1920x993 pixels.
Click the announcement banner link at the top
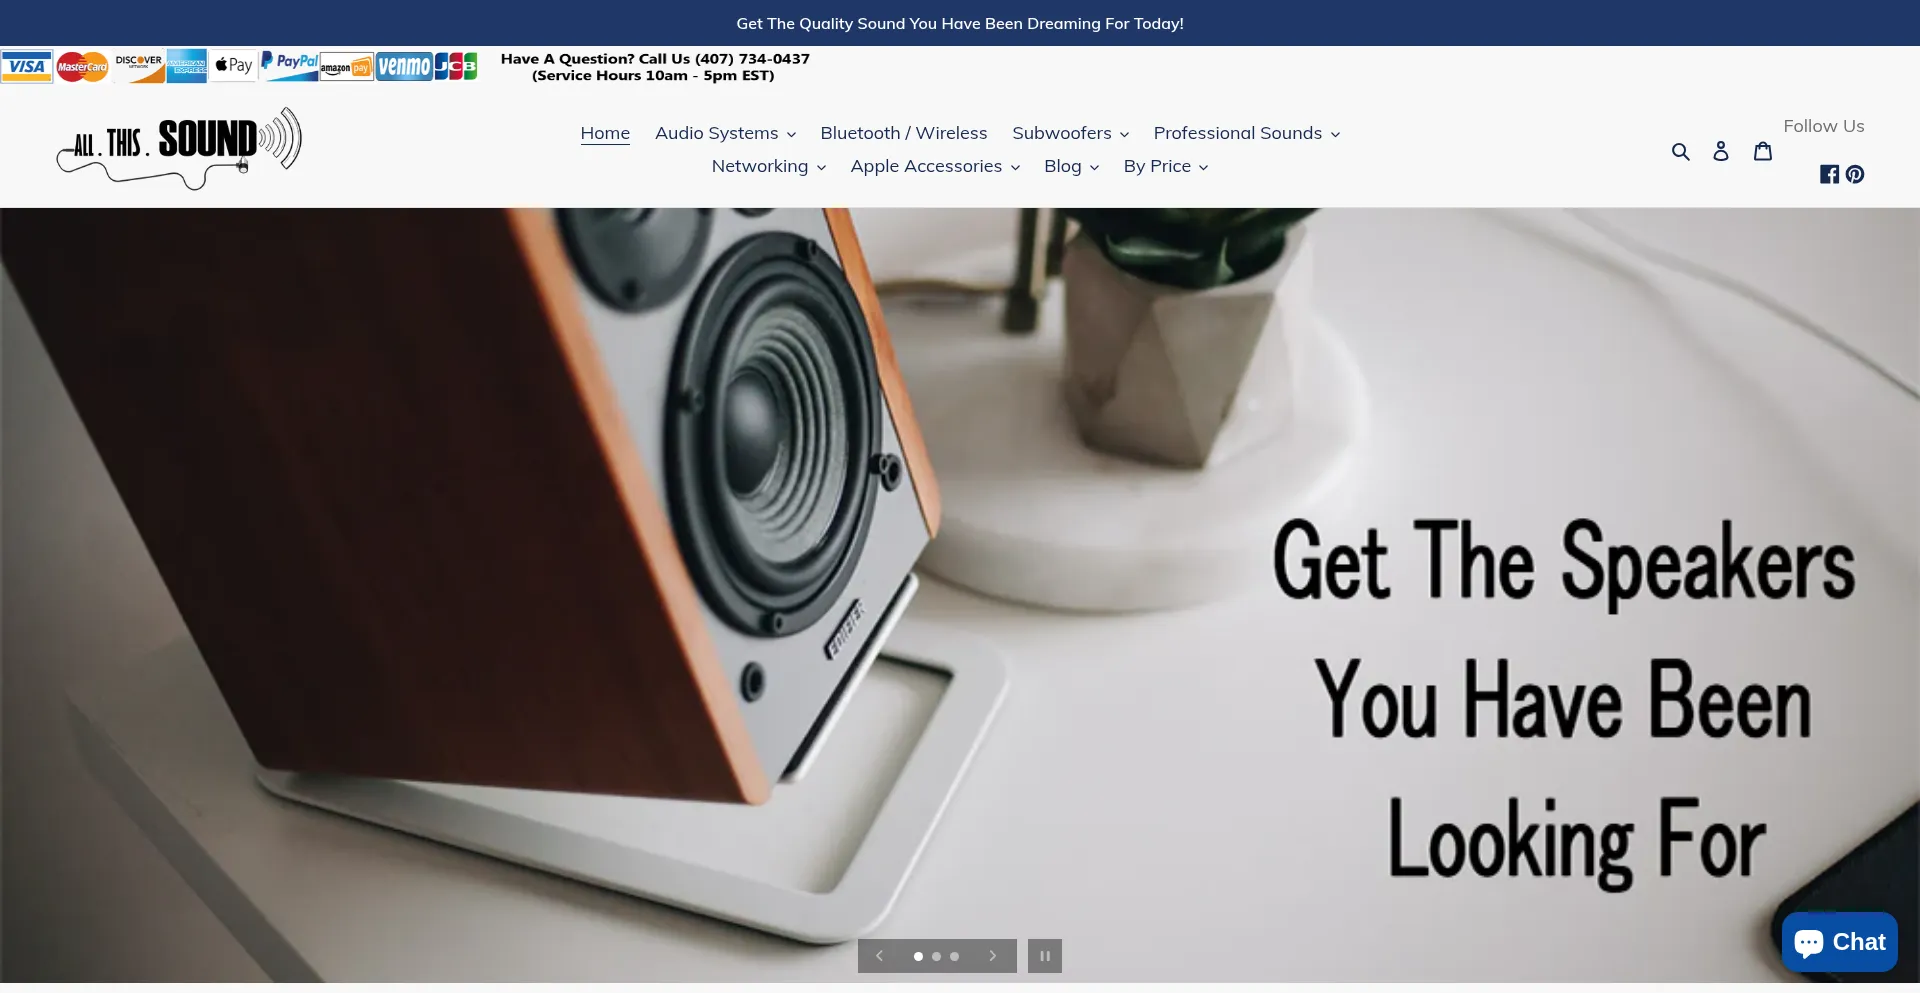tap(959, 23)
